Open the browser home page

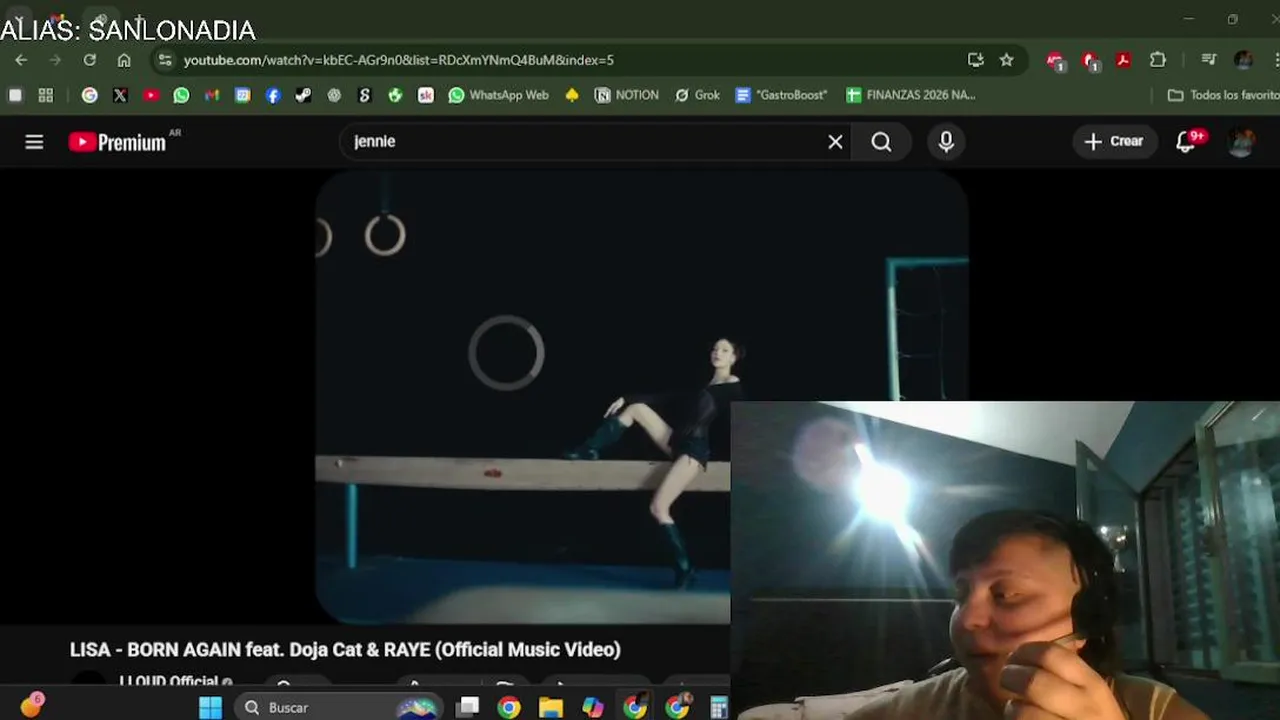click(124, 60)
